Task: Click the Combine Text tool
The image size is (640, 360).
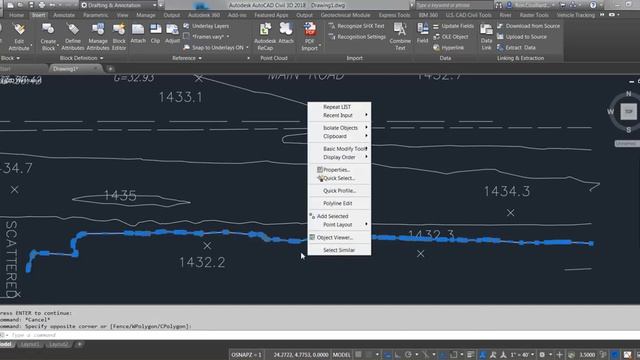Action: 400,37
